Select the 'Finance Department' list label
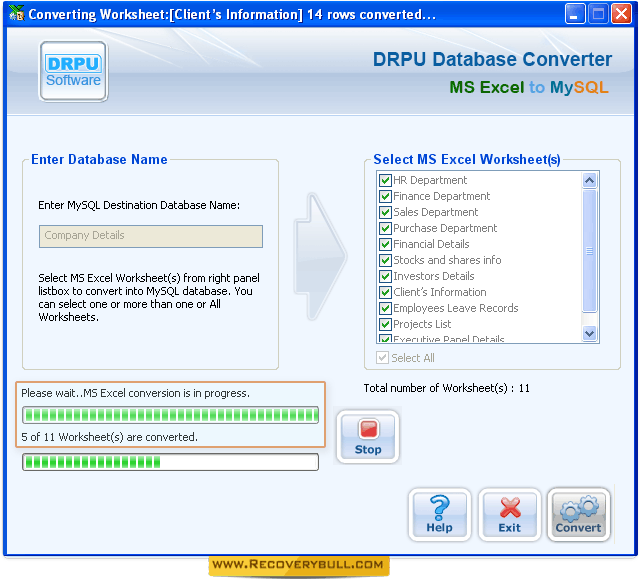This screenshot has height=579, width=640. (442, 196)
